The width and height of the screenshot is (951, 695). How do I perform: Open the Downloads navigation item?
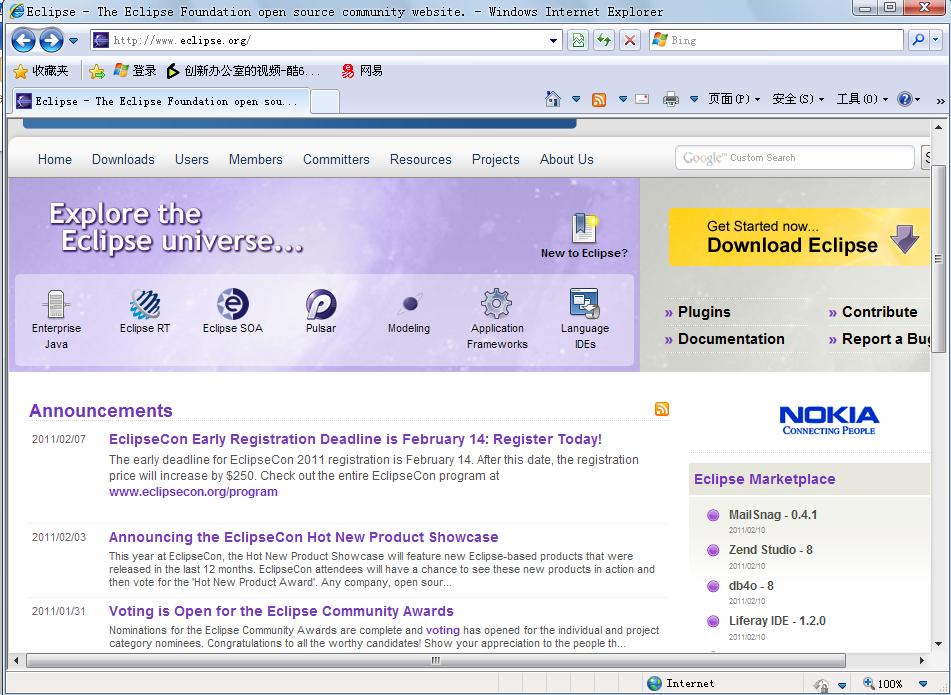click(x=123, y=159)
